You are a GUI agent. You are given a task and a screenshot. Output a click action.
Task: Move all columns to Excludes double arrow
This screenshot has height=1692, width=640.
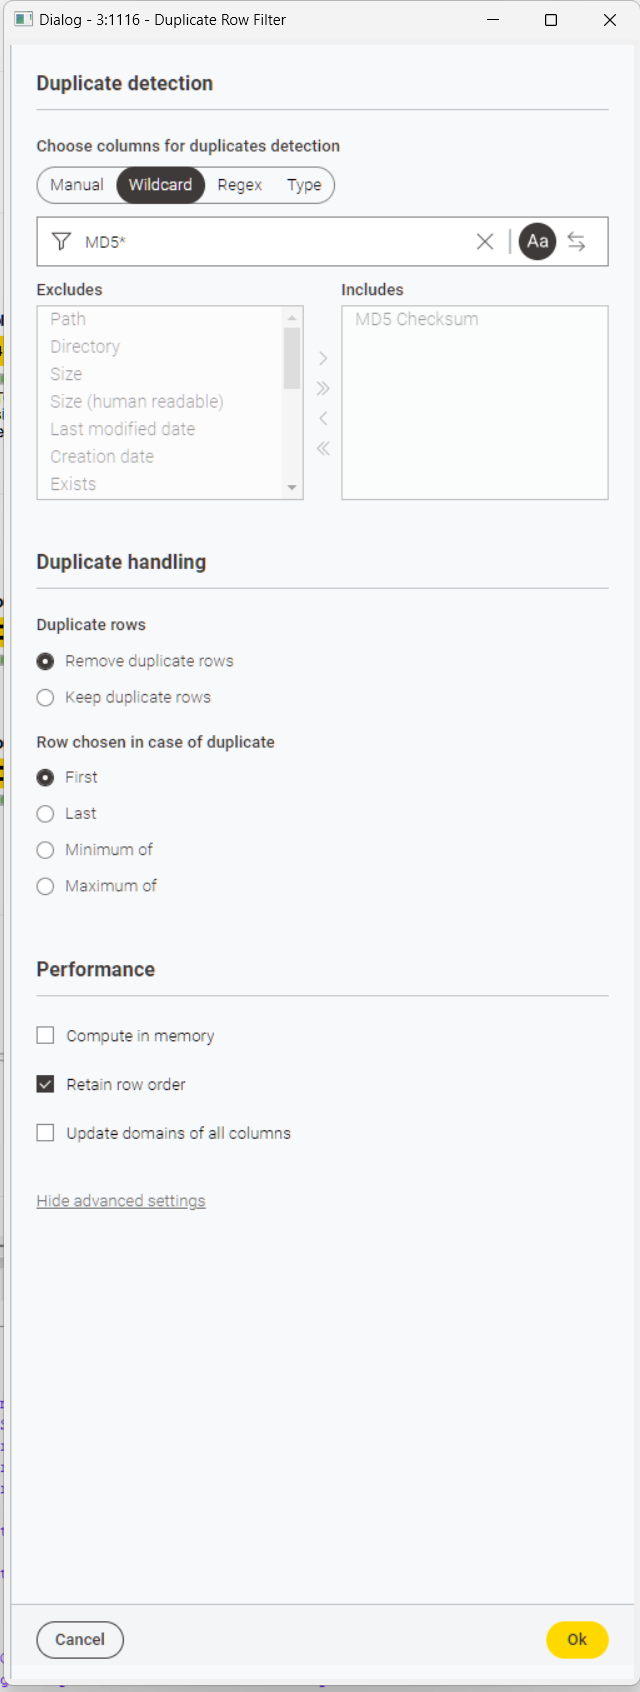coord(323,448)
